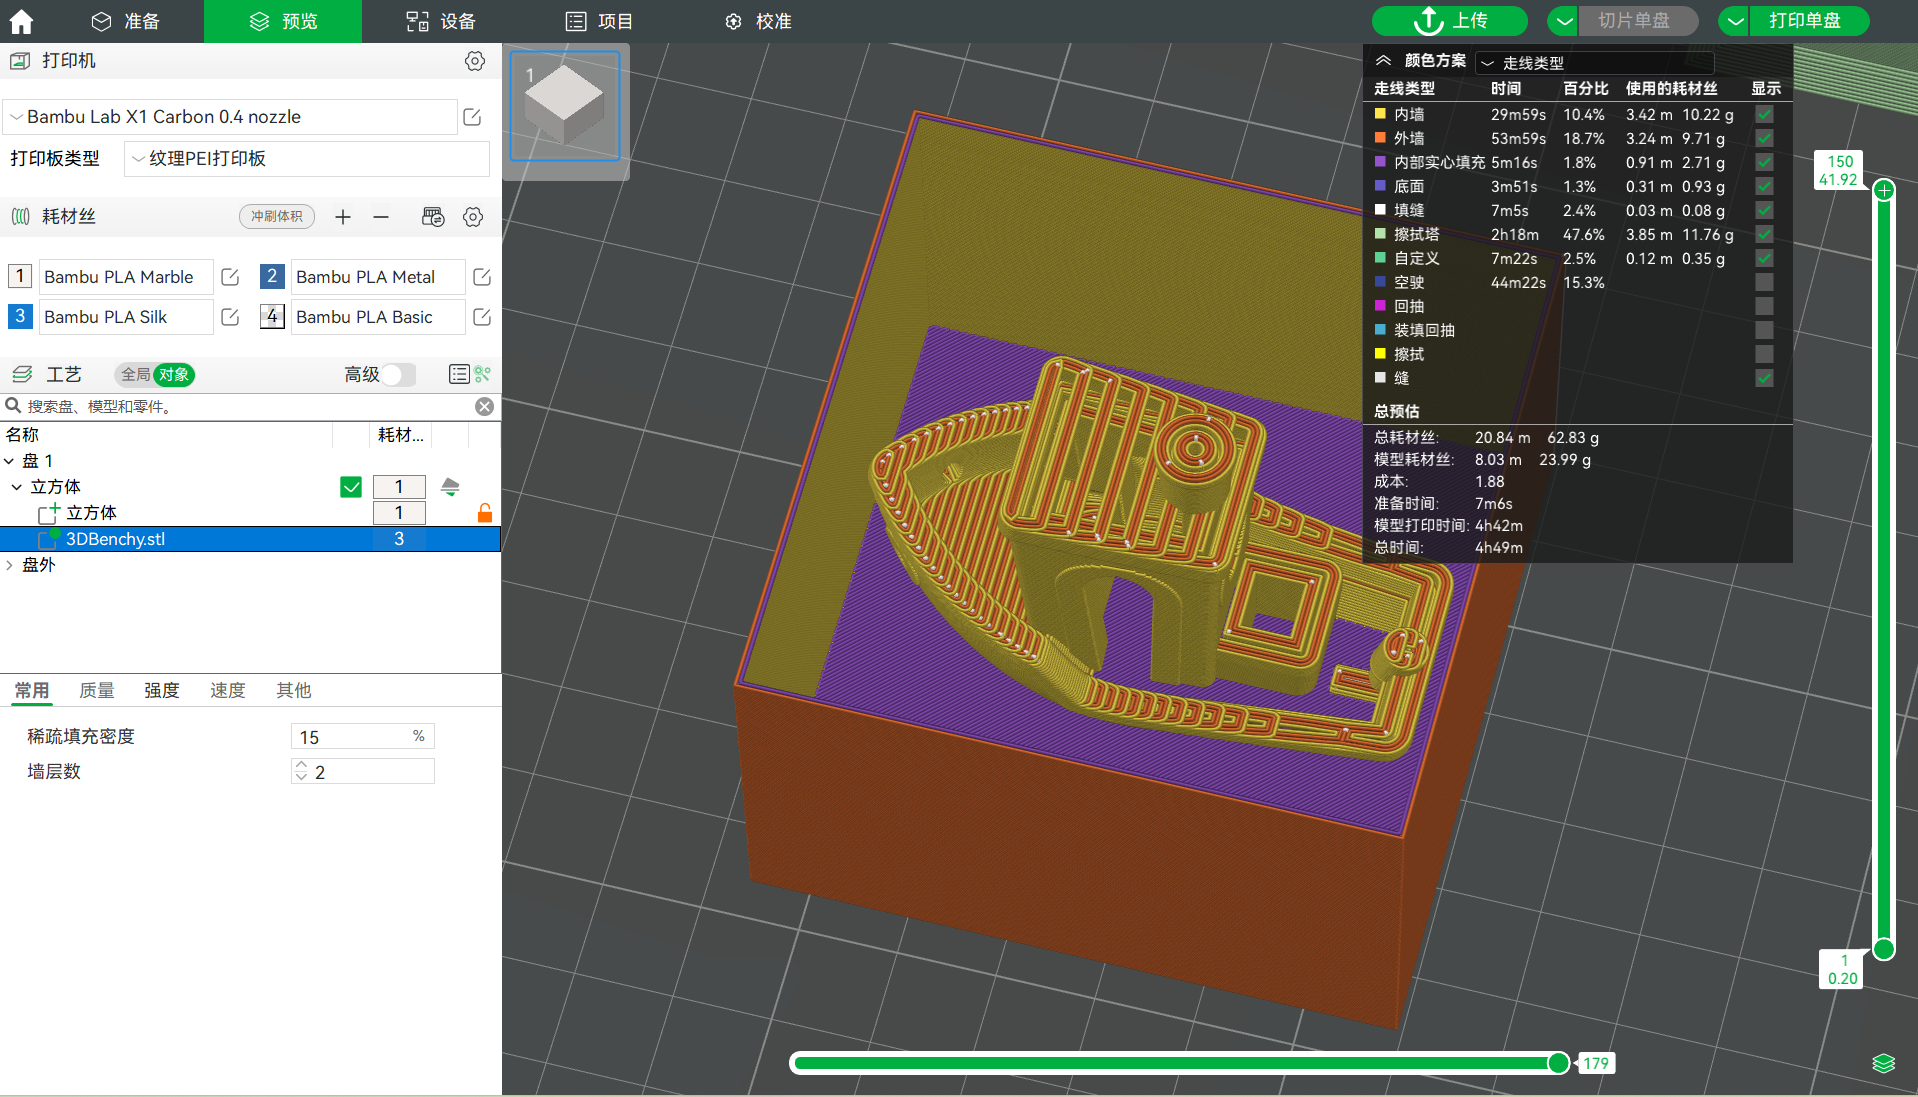
Task: Open dropdown arrow next to 打印单盘
Action: click(x=1735, y=21)
